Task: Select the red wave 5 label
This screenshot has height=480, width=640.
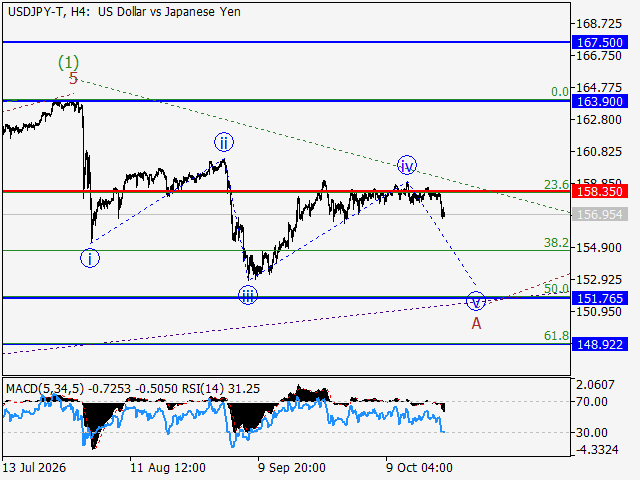Action: [73, 78]
